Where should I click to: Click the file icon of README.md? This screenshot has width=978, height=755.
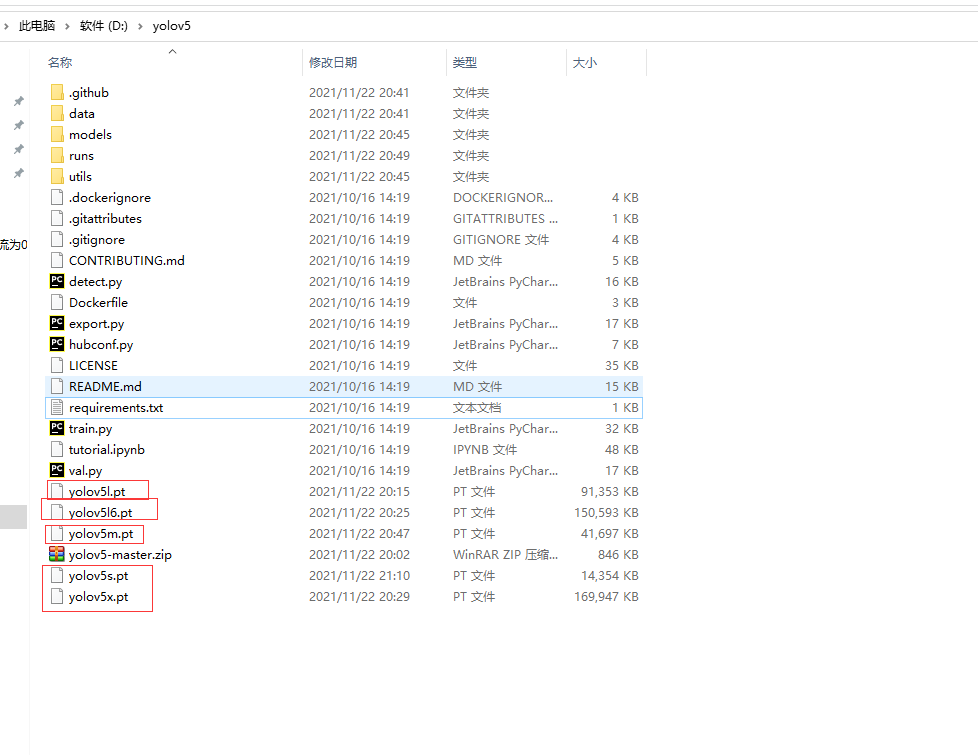point(57,386)
